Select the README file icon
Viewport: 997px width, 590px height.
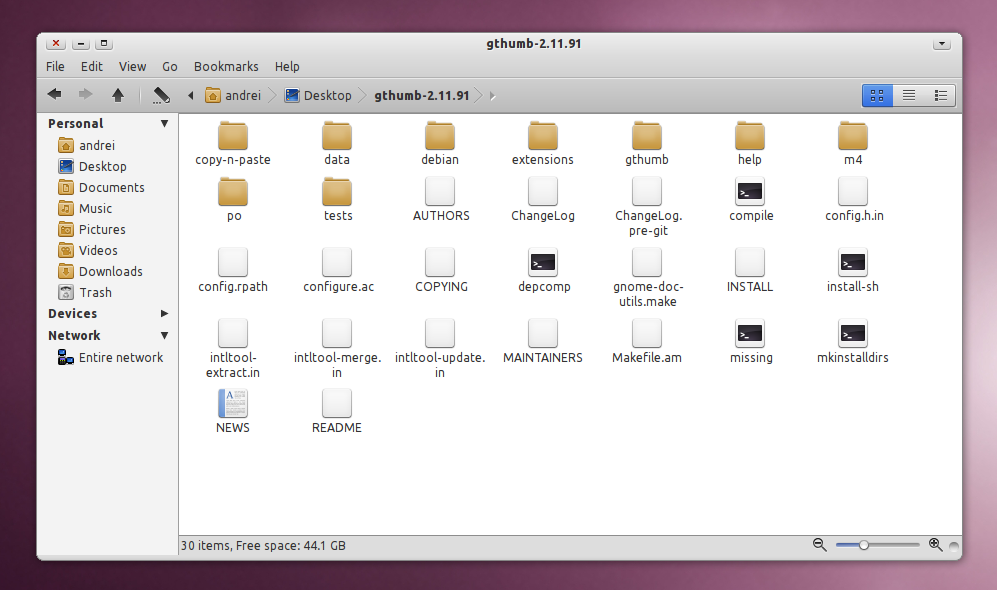click(x=337, y=403)
